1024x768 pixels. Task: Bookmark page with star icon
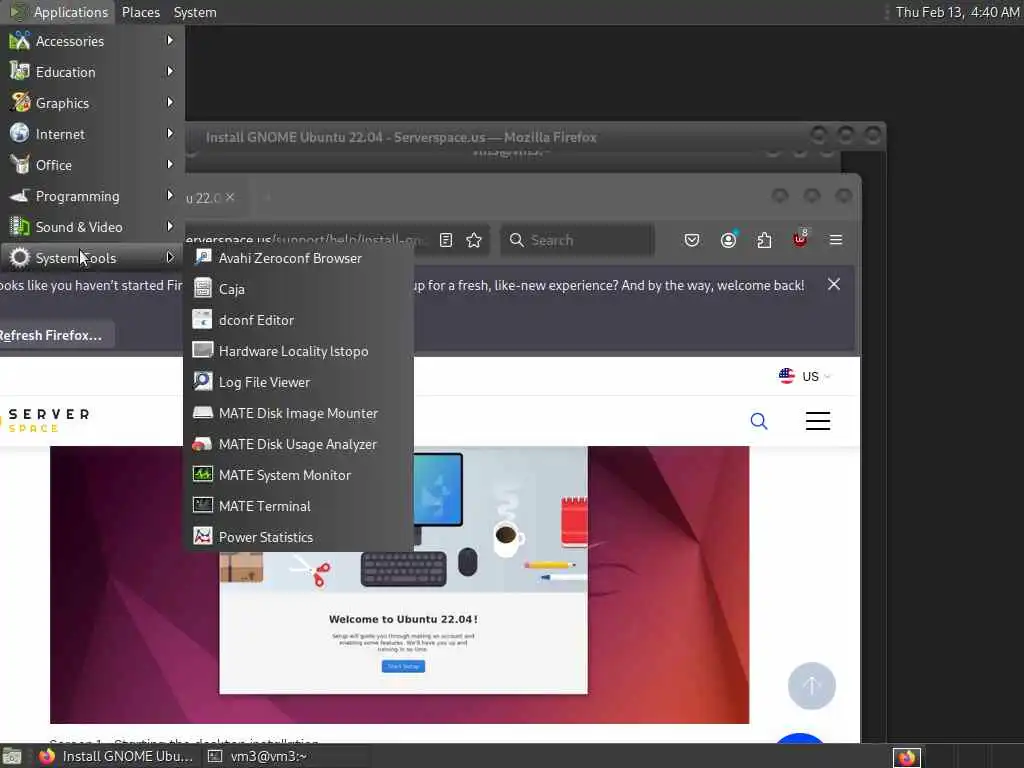coord(474,240)
